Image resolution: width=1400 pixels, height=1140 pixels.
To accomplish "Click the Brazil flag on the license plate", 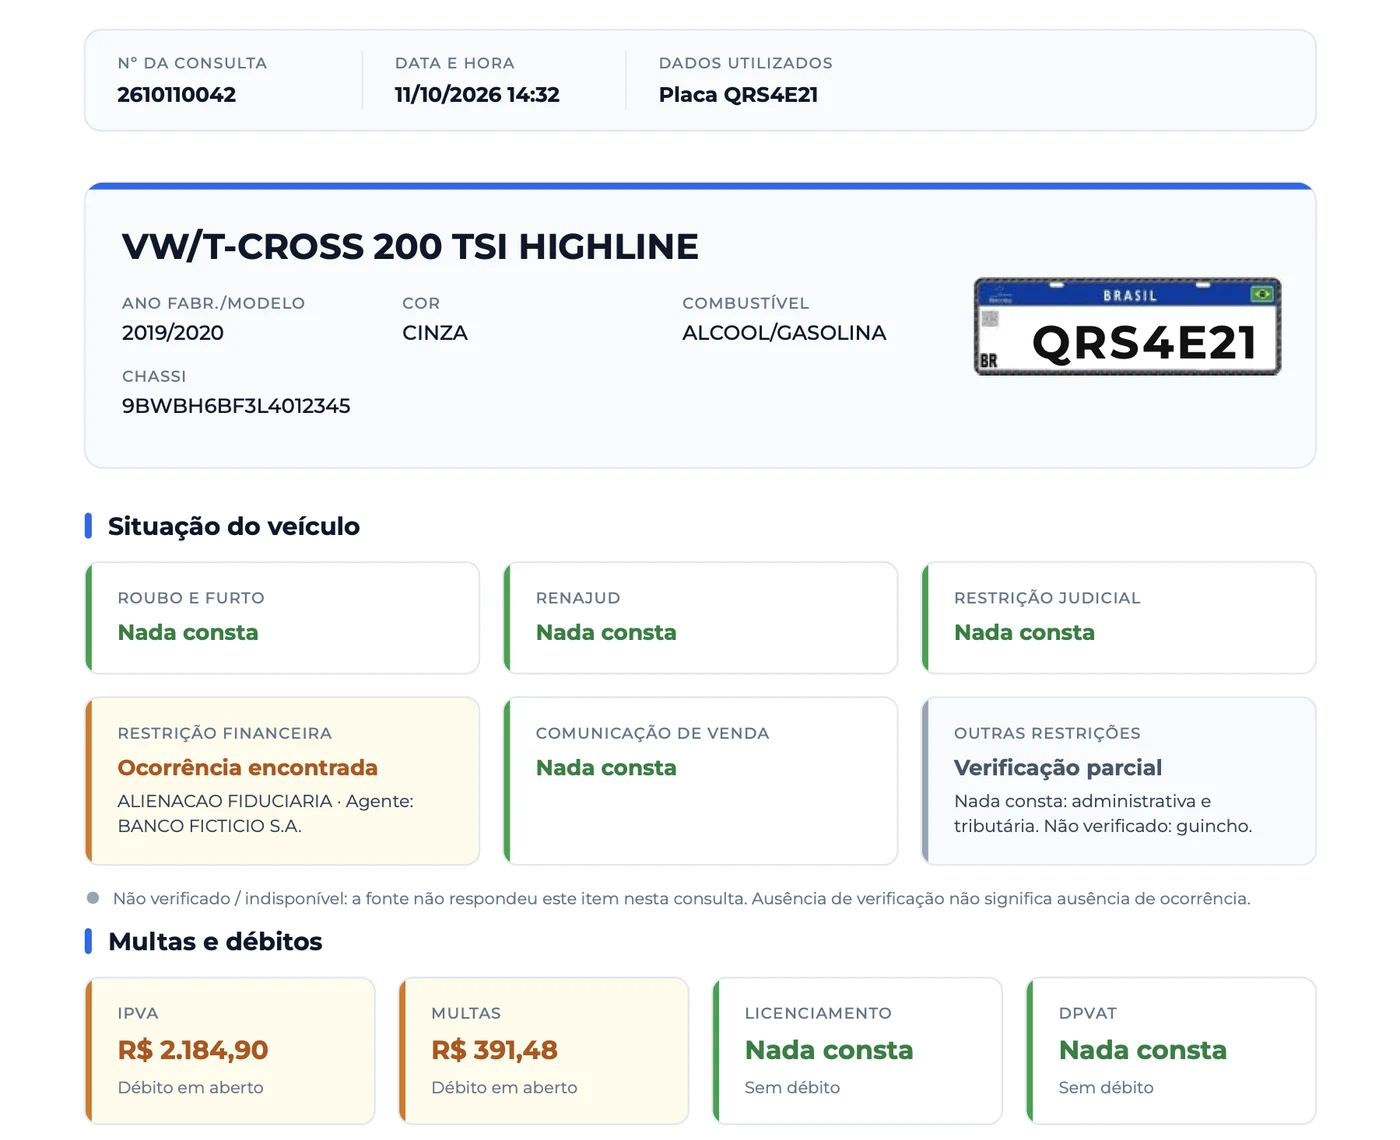I will 1262,294.
